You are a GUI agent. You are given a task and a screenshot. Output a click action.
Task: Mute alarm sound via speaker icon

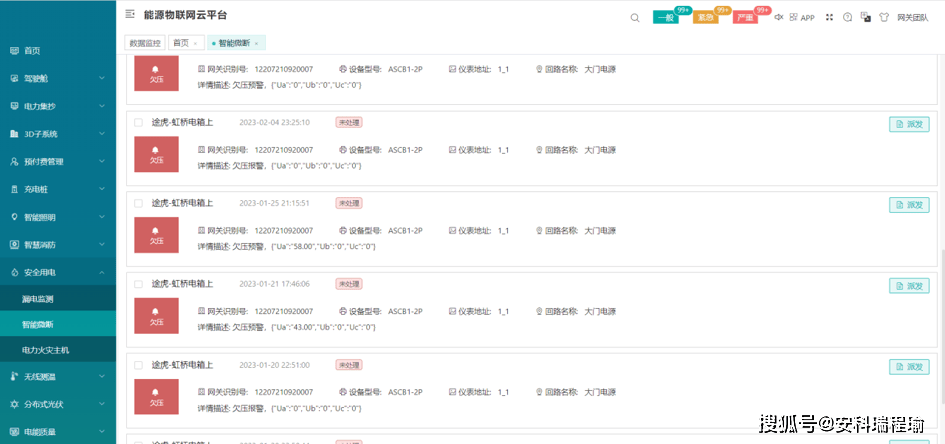point(779,17)
